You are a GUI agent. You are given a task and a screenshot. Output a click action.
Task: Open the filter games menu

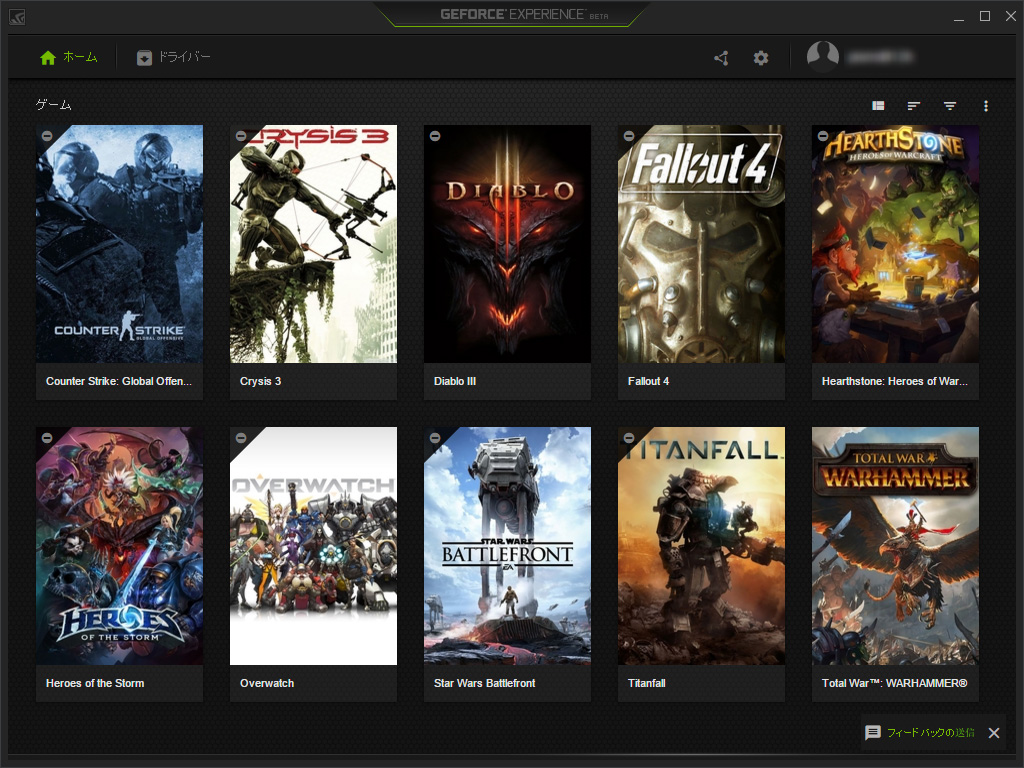coord(950,106)
